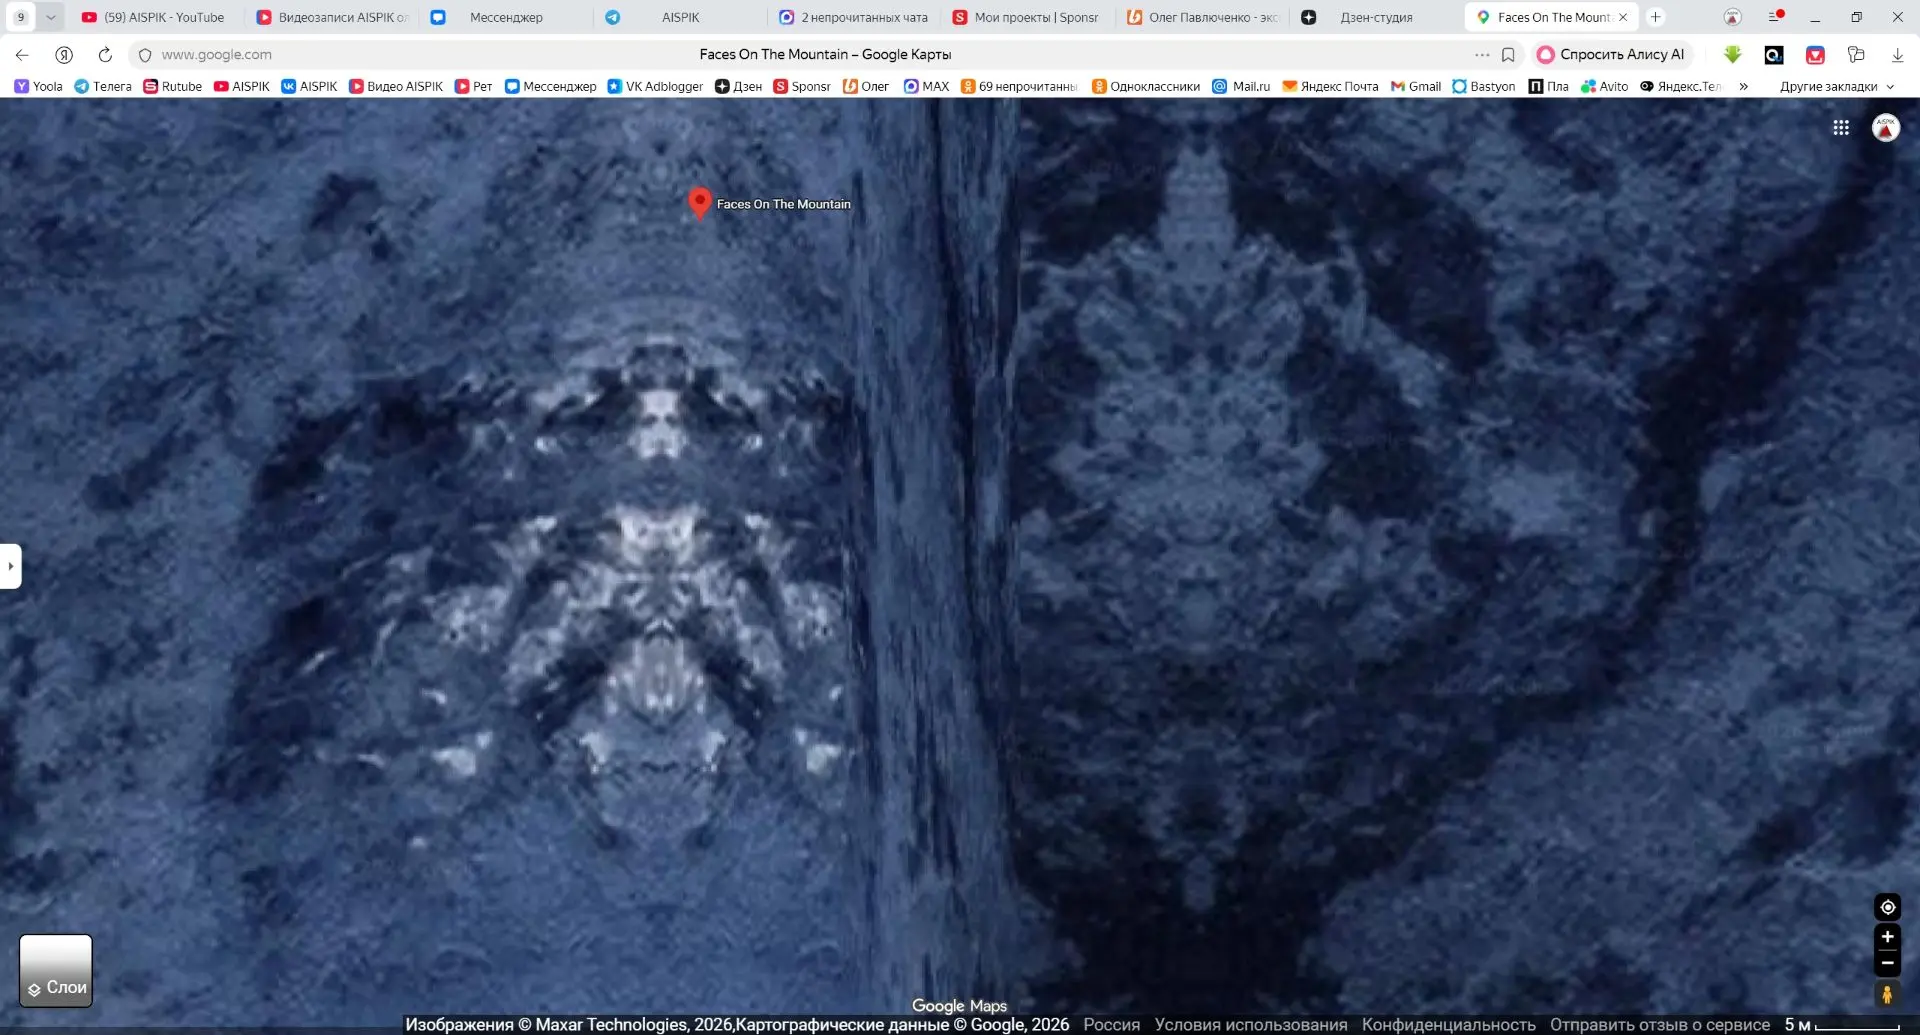The width and height of the screenshot is (1920, 1035).
Task: Open Street View with the Pegman icon
Action: pyautogui.click(x=1887, y=994)
